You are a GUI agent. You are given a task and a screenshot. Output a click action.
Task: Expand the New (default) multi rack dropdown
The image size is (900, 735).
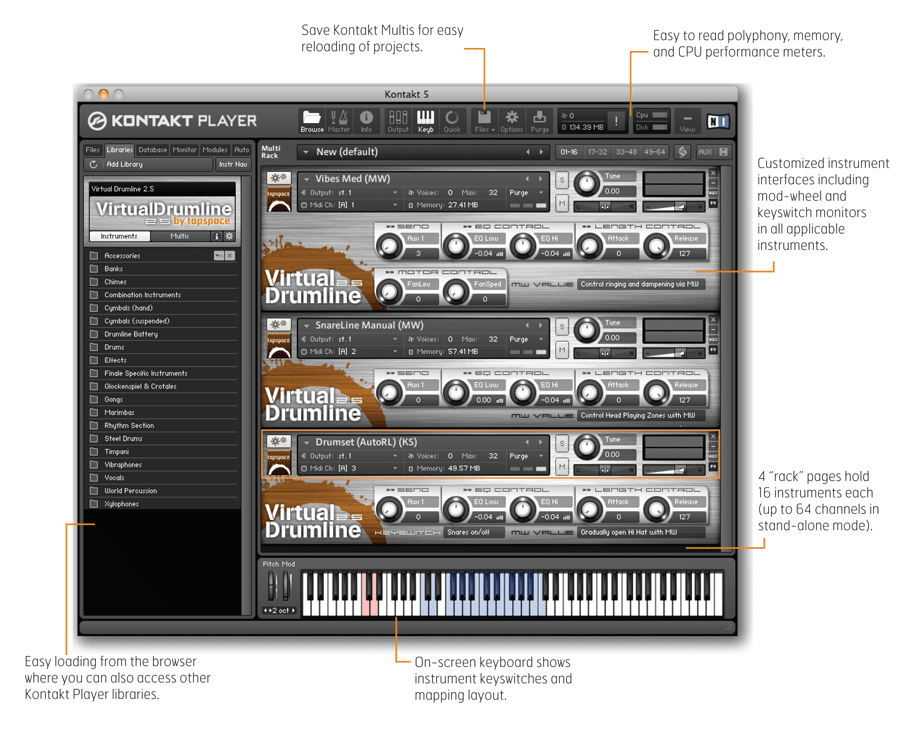(305, 153)
